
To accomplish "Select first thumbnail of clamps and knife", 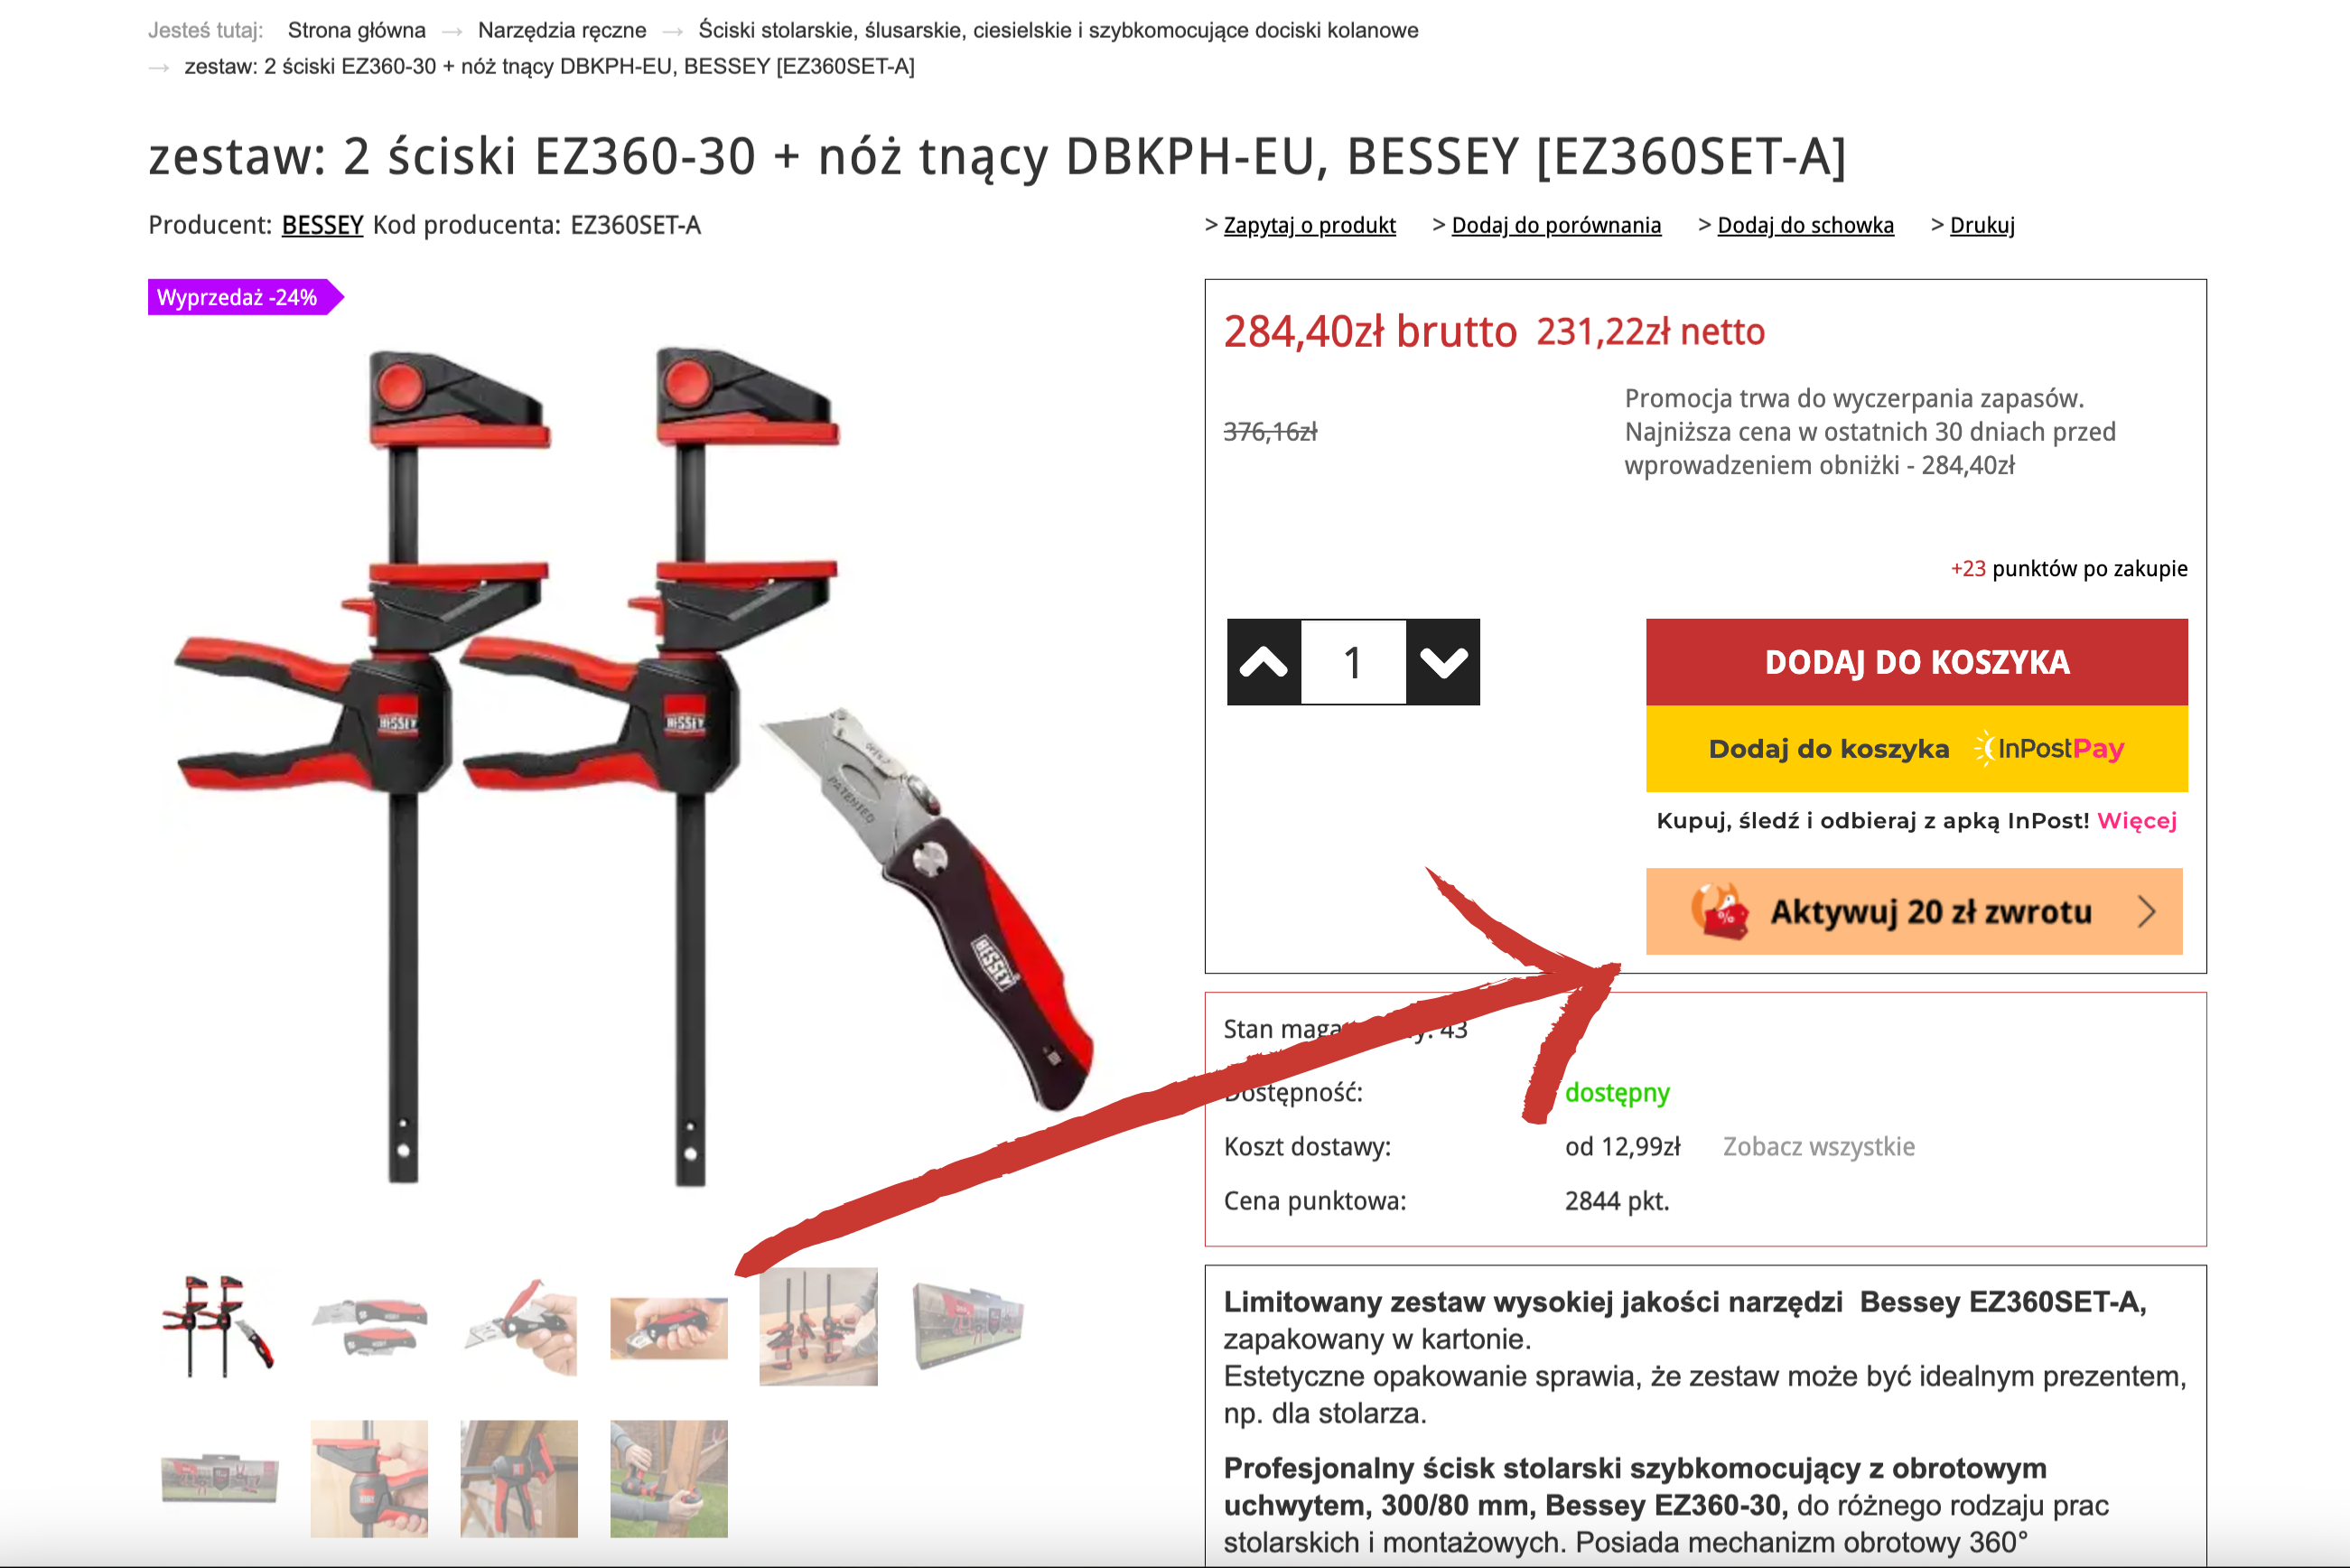I will (219, 1326).
